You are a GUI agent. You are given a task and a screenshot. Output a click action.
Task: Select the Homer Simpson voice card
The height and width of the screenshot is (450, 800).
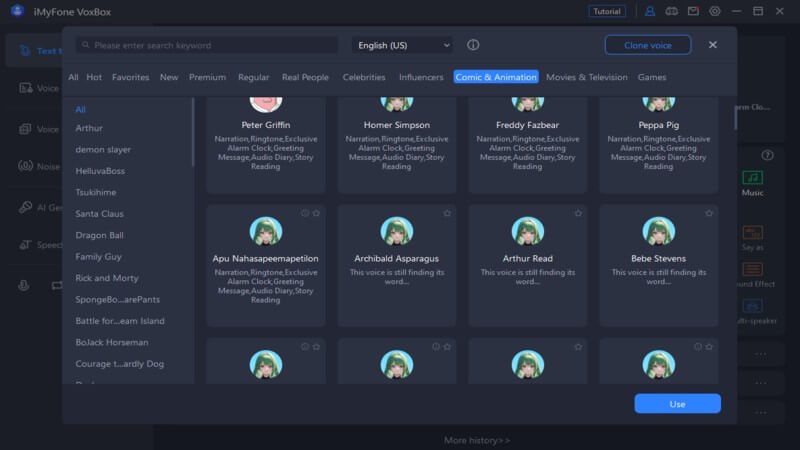pyautogui.click(x=396, y=144)
